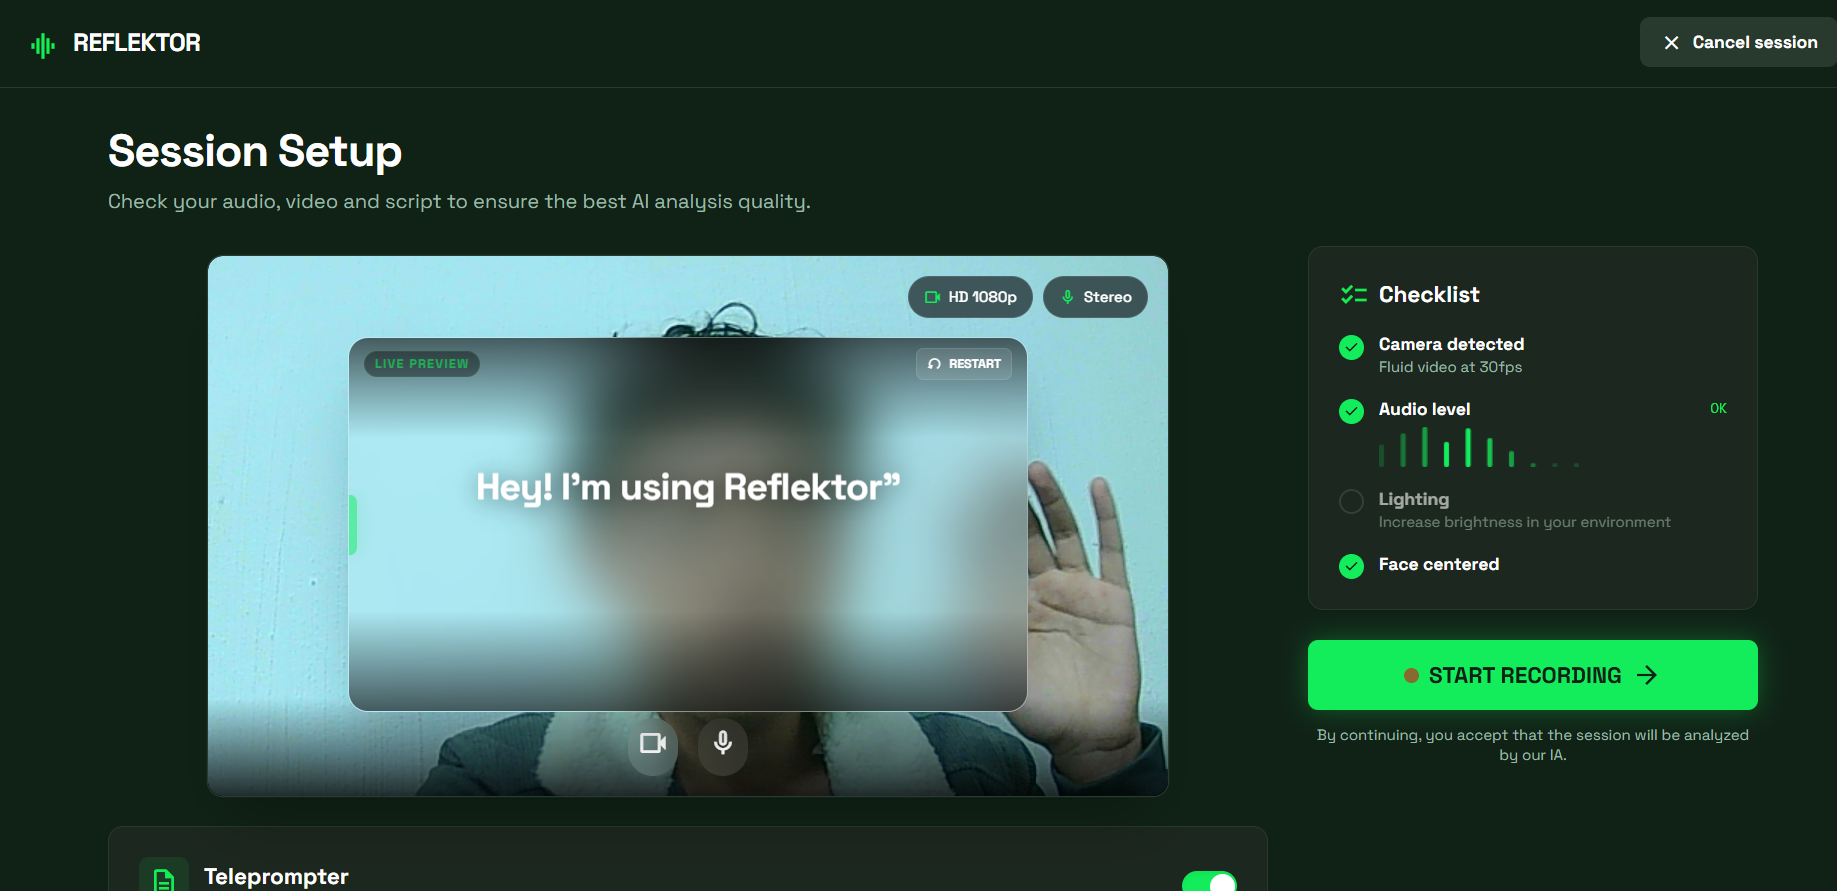The image size is (1837, 891).
Task: Click the 'Fluid video at 30fps' text
Action: point(1450,367)
